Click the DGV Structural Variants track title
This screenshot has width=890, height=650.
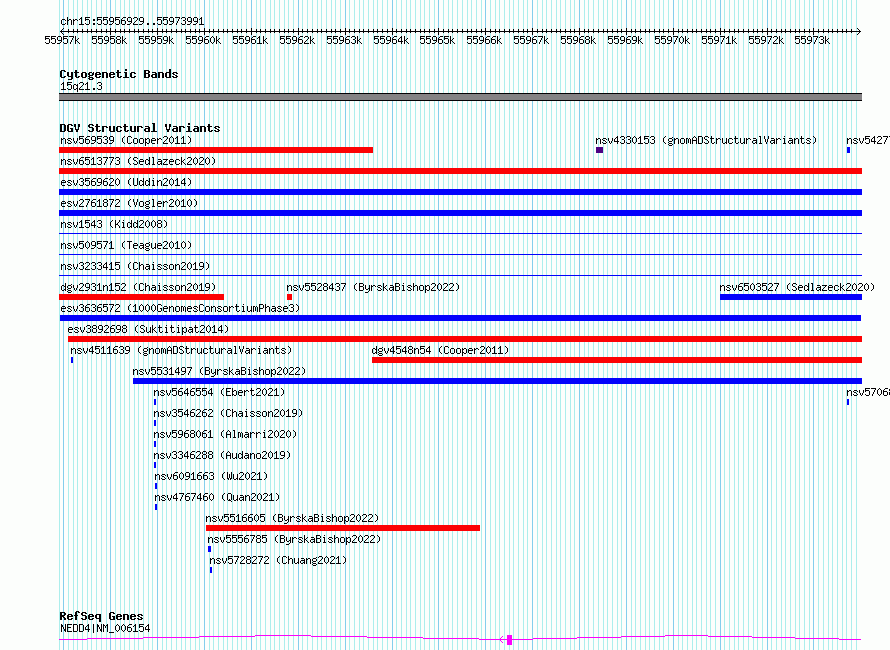[x=140, y=128]
